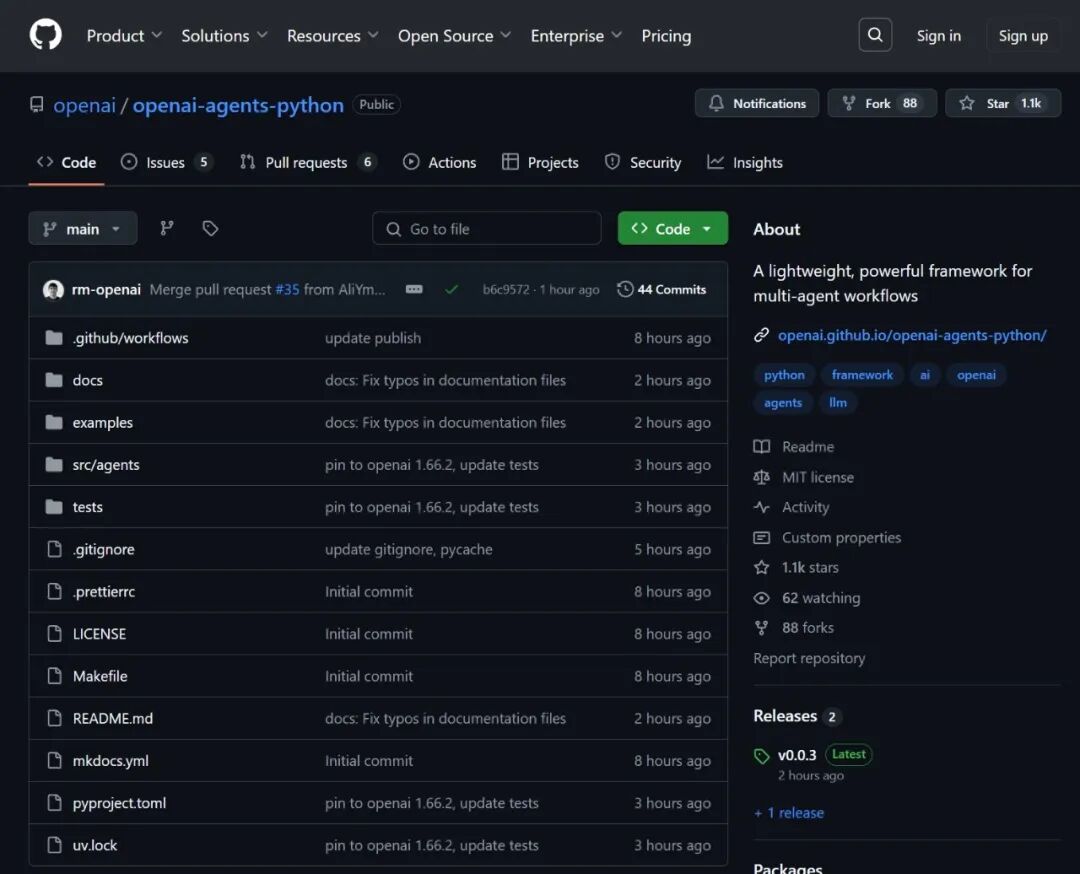This screenshot has height=874, width=1080.
Task: Click the Sign in link
Action: pos(938,36)
